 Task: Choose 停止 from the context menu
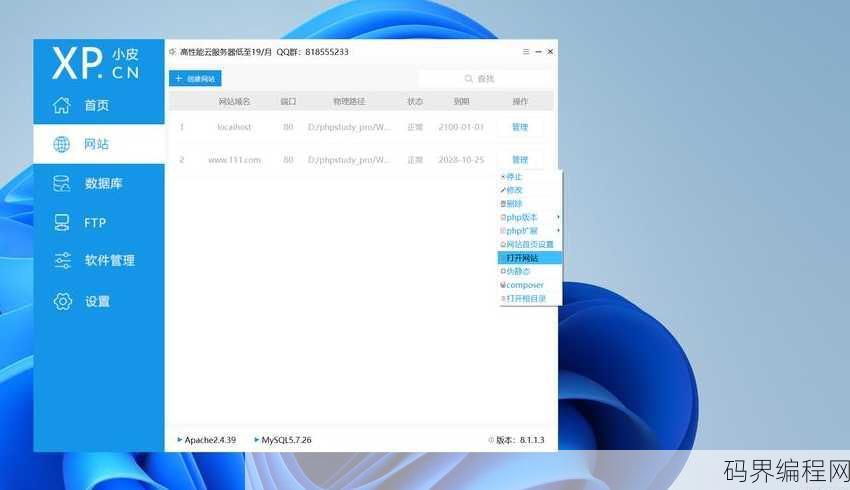click(530, 177)
